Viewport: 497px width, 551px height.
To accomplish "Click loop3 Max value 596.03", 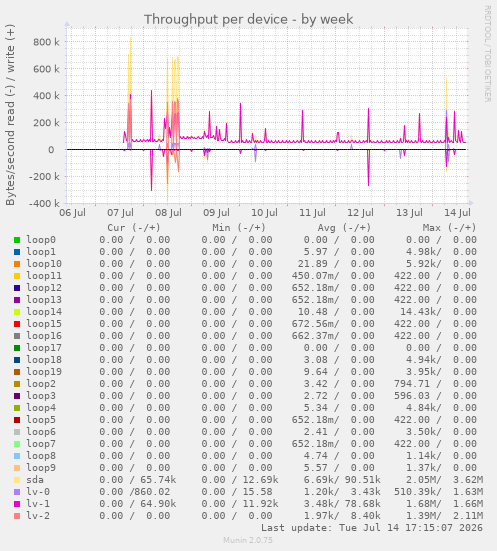I will [x=412, y=396].
